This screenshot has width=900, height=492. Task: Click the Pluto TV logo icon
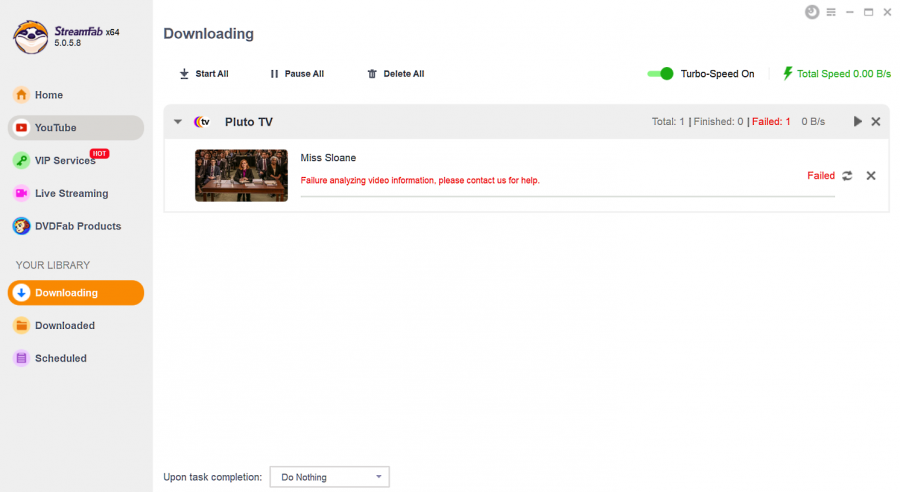[x=202, y=122]
